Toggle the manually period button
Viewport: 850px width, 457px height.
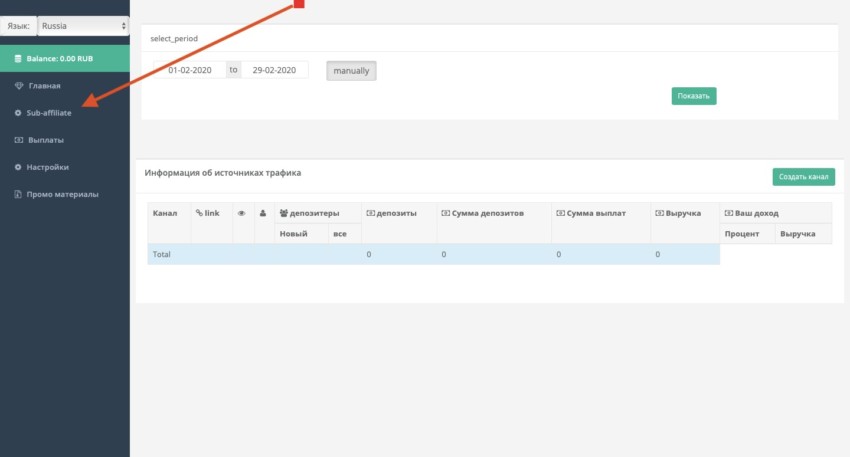(351, 70)
